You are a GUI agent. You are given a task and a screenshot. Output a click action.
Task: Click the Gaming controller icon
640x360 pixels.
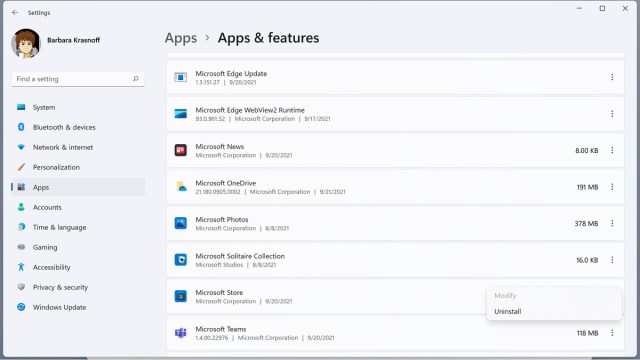coord(21,247)
